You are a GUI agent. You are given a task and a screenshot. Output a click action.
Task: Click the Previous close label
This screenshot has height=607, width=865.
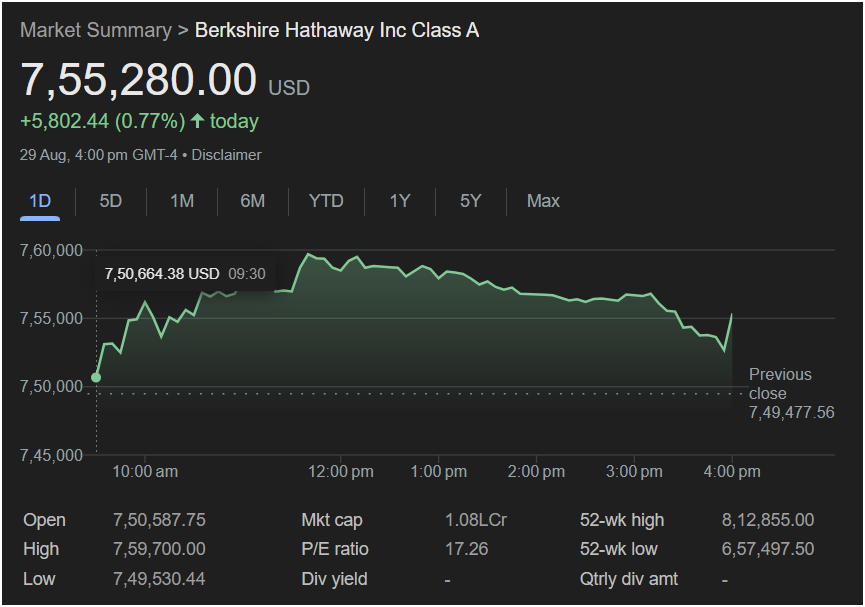pyautogui.click(x=780, y=383)
